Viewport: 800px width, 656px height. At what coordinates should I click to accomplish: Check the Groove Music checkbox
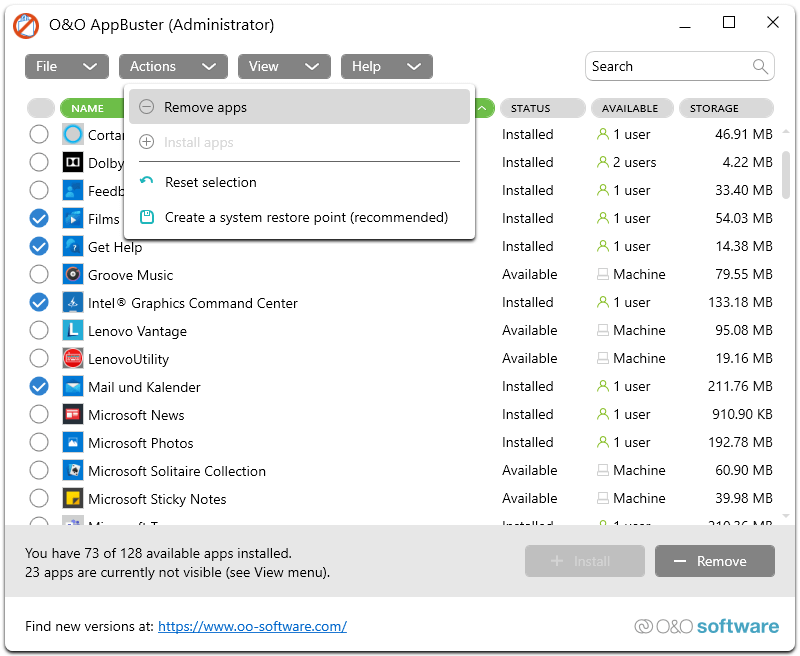tap(39, 275)
